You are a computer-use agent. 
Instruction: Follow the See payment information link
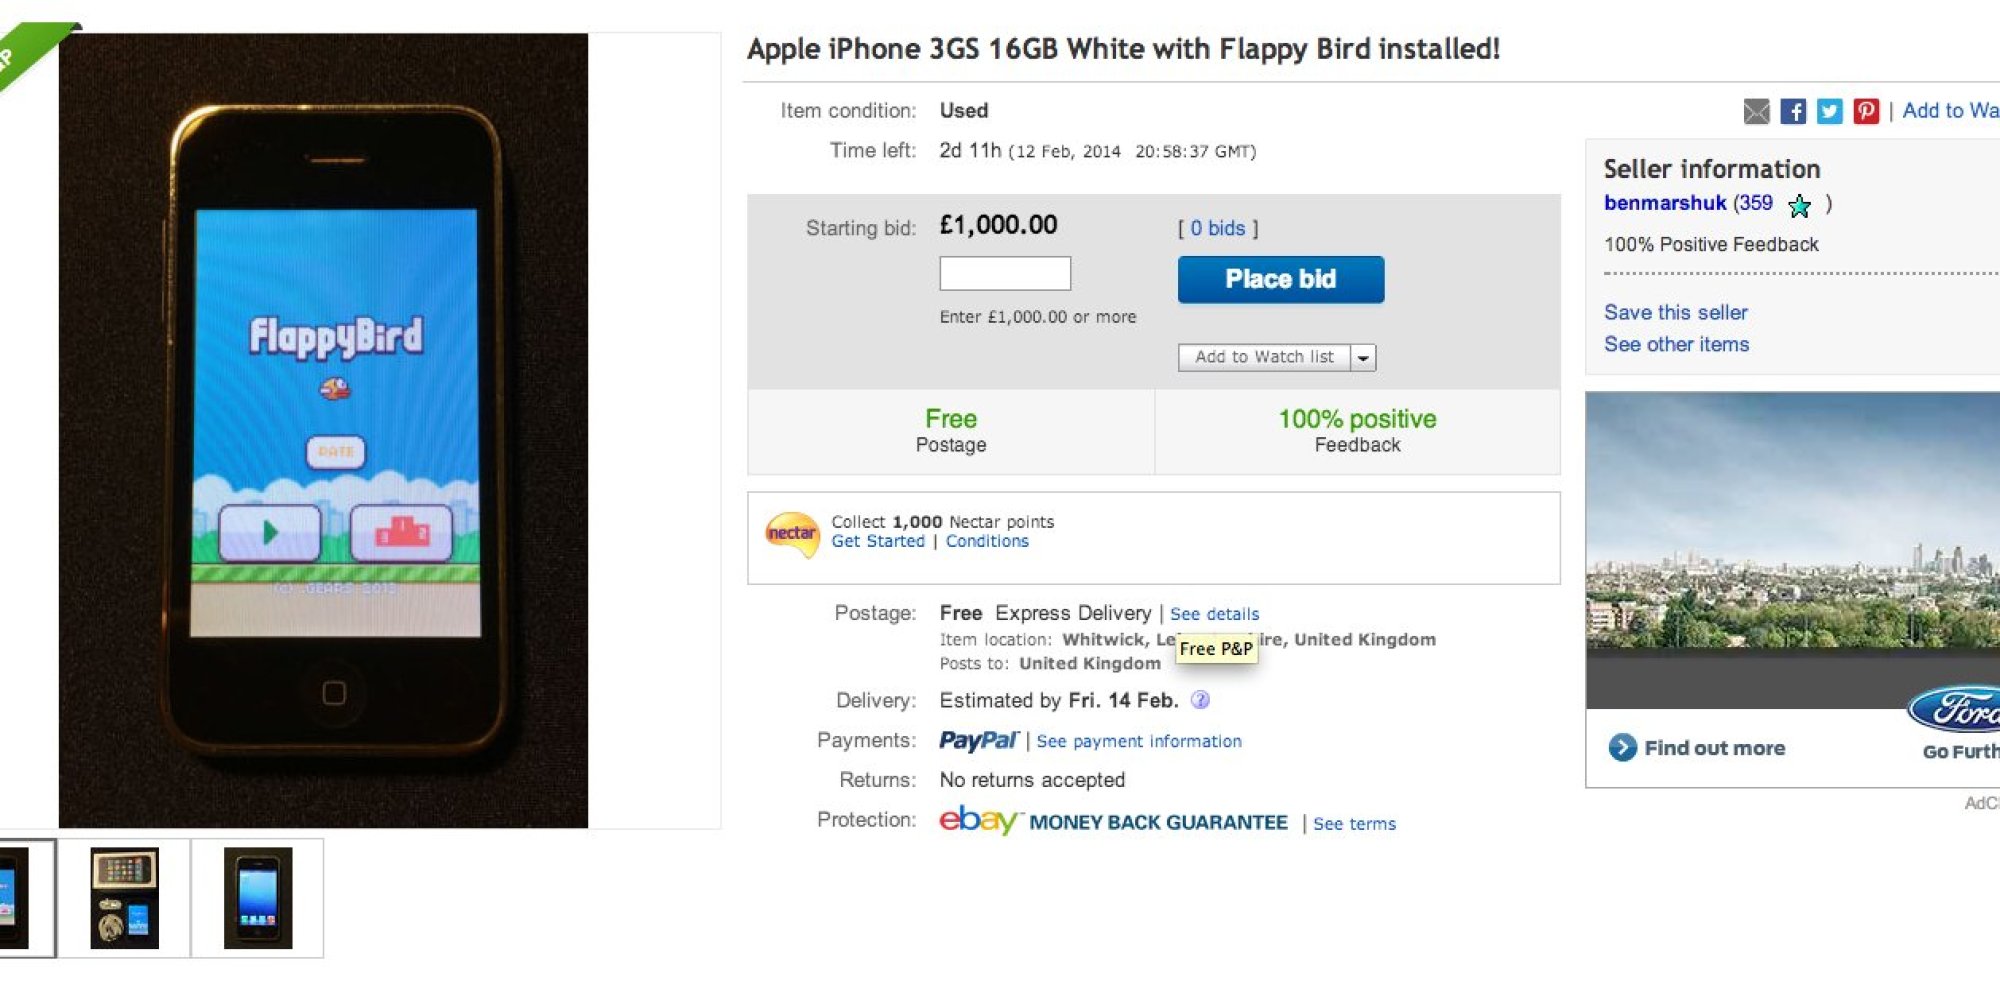1138,741
